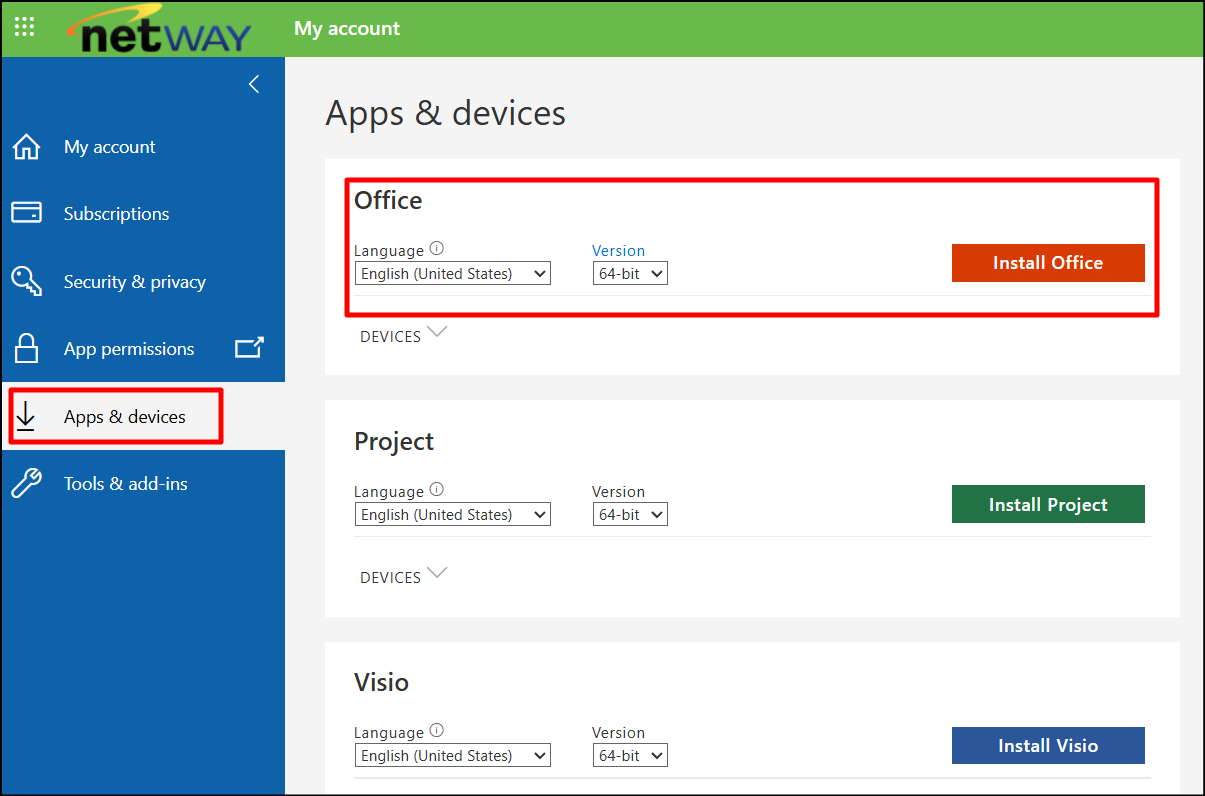Click the Install Visio button

click(x=1047, y=746)
